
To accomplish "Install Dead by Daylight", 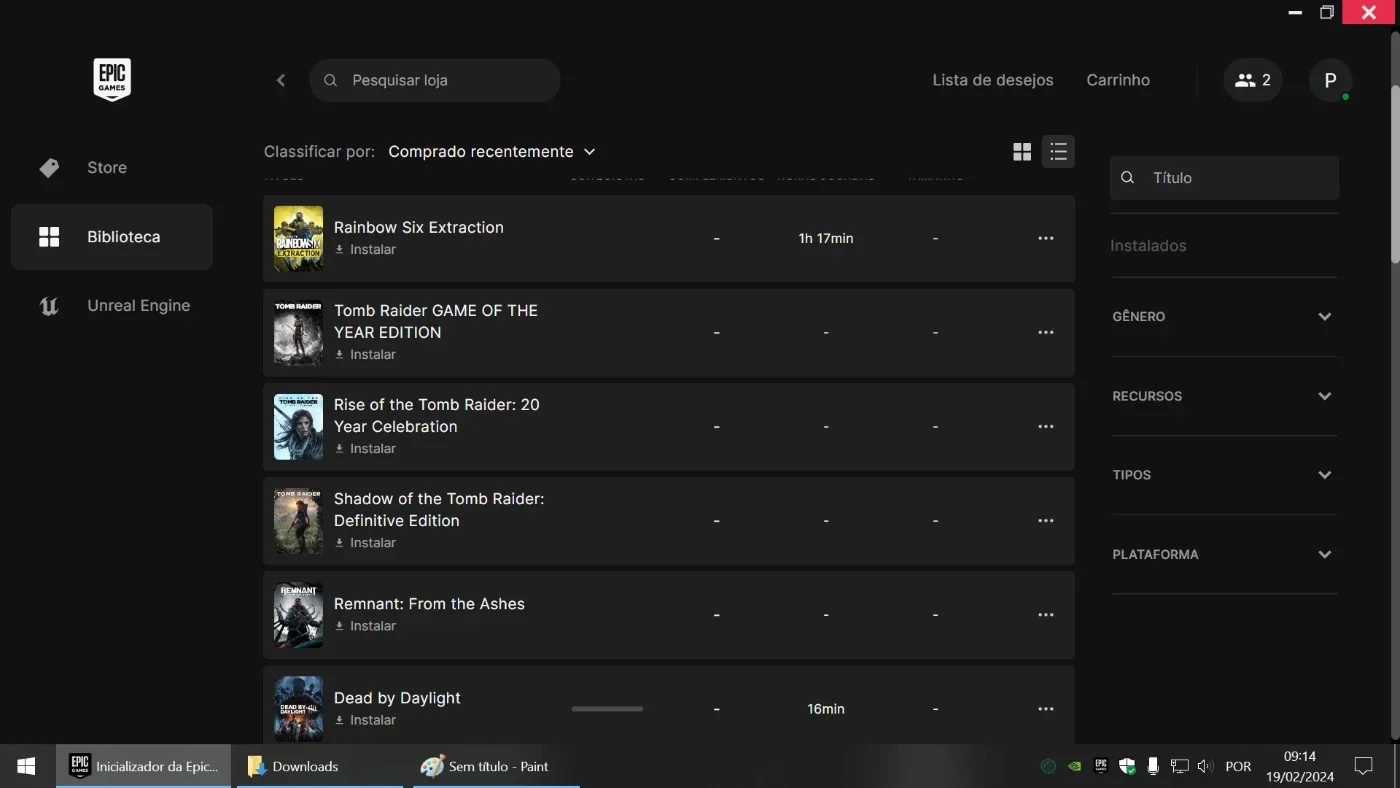I will tap(365, 720).
